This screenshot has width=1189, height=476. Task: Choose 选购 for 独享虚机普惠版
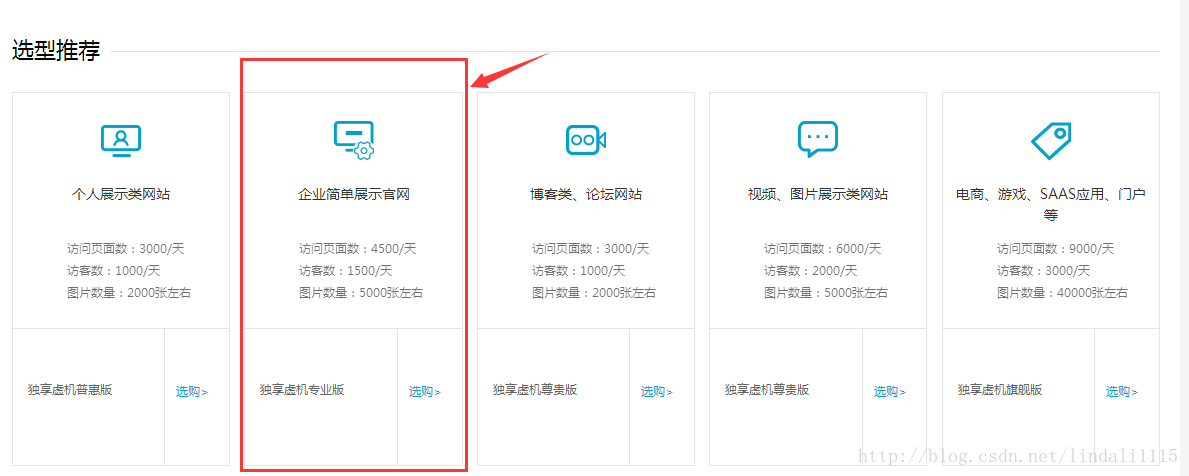click(x=192, y=392)
